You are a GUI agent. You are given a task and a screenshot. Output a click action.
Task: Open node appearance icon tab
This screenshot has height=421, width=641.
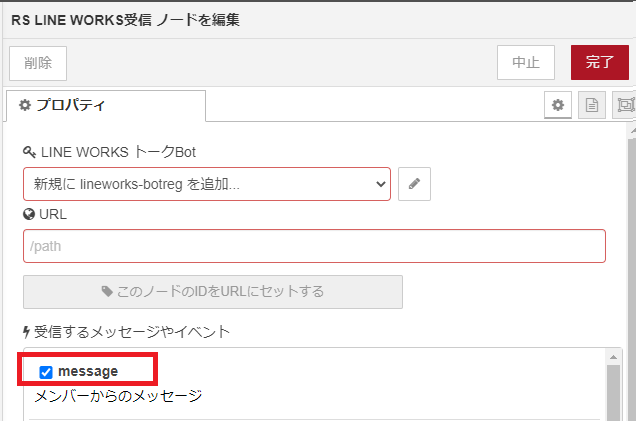coord(625,105)
